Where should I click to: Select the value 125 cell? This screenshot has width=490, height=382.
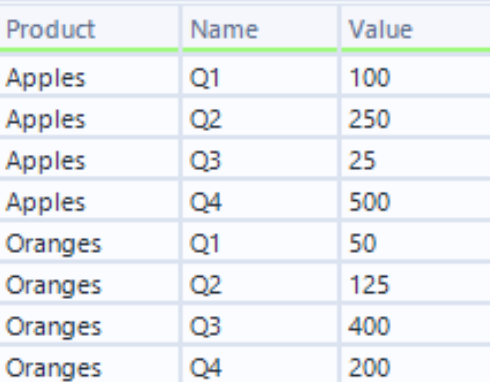point(416,285)
